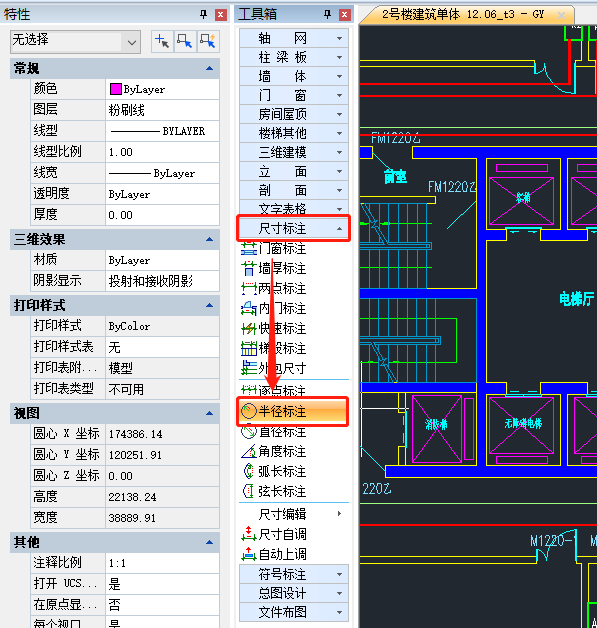This screenshot has height=628, width=597.
Task: Select the 弦长标注 tool
Action: pyautogui.click(x=274, y=491)
